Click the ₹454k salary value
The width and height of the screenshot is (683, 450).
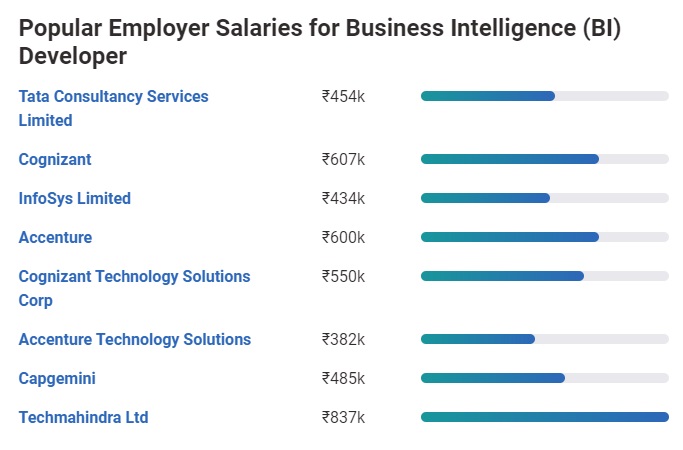pos(343,97)
